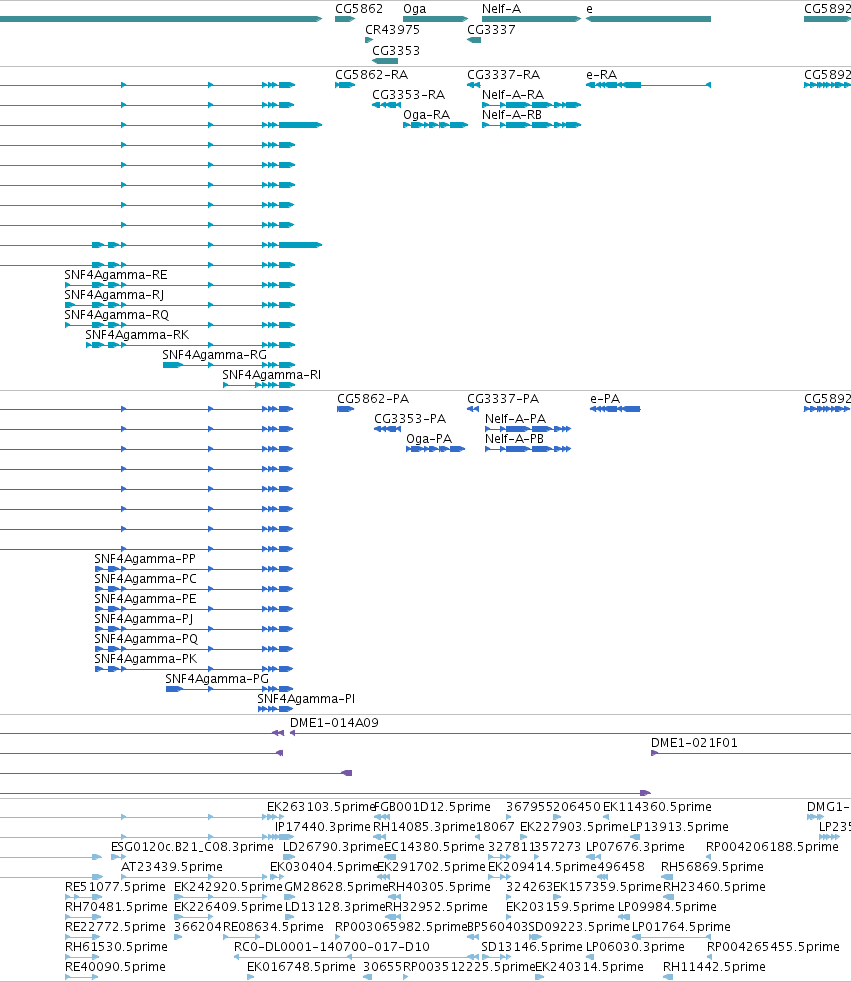The height and width of the screenshot is (982, 851).
Task: Select the CG3337-PA protein label
Action: click(x=503, y=399)
